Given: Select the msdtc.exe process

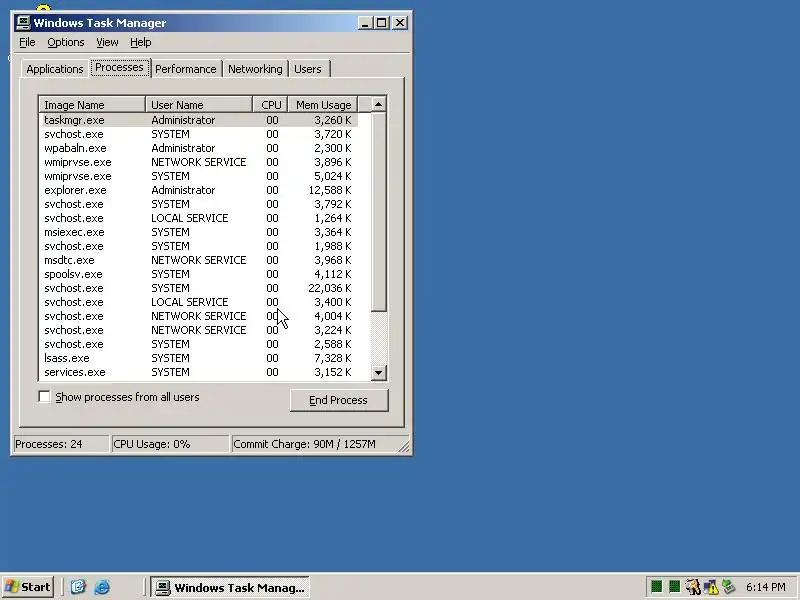Looking at the screenshot, I should (198, 260).
